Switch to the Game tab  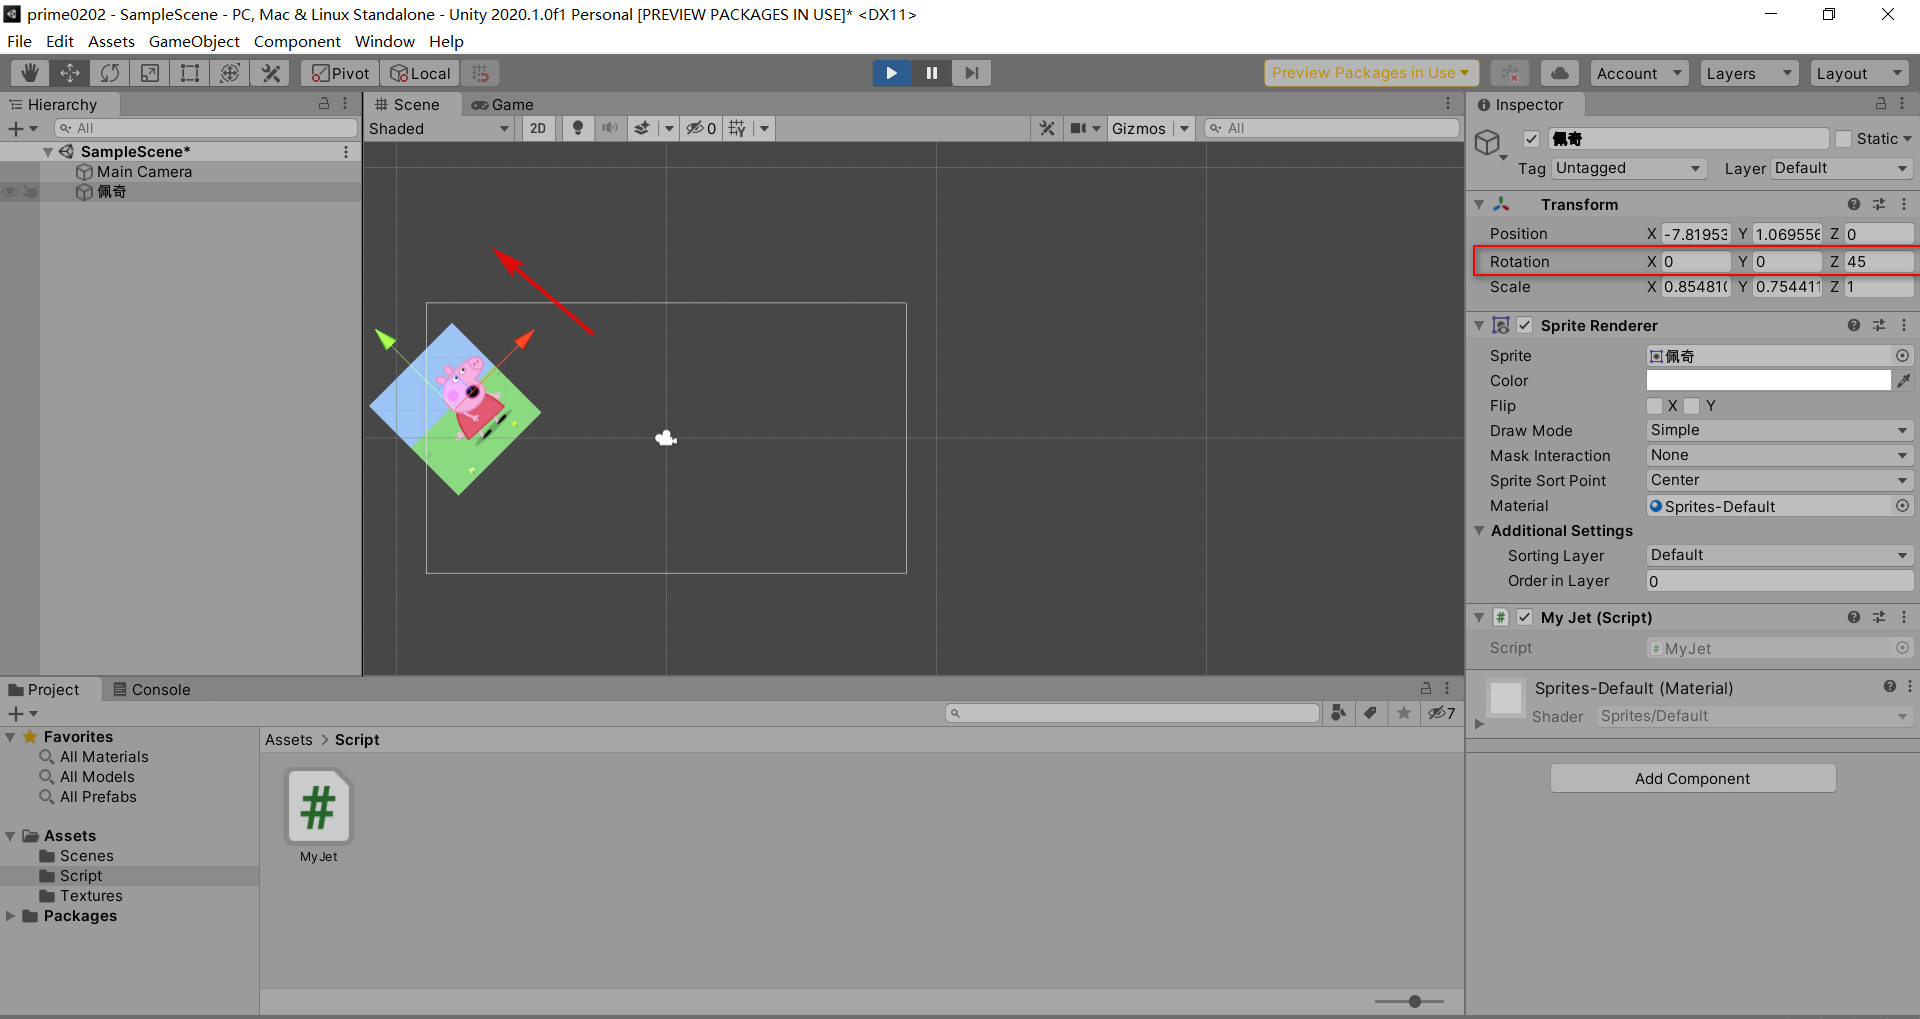[x=503, y=104]
